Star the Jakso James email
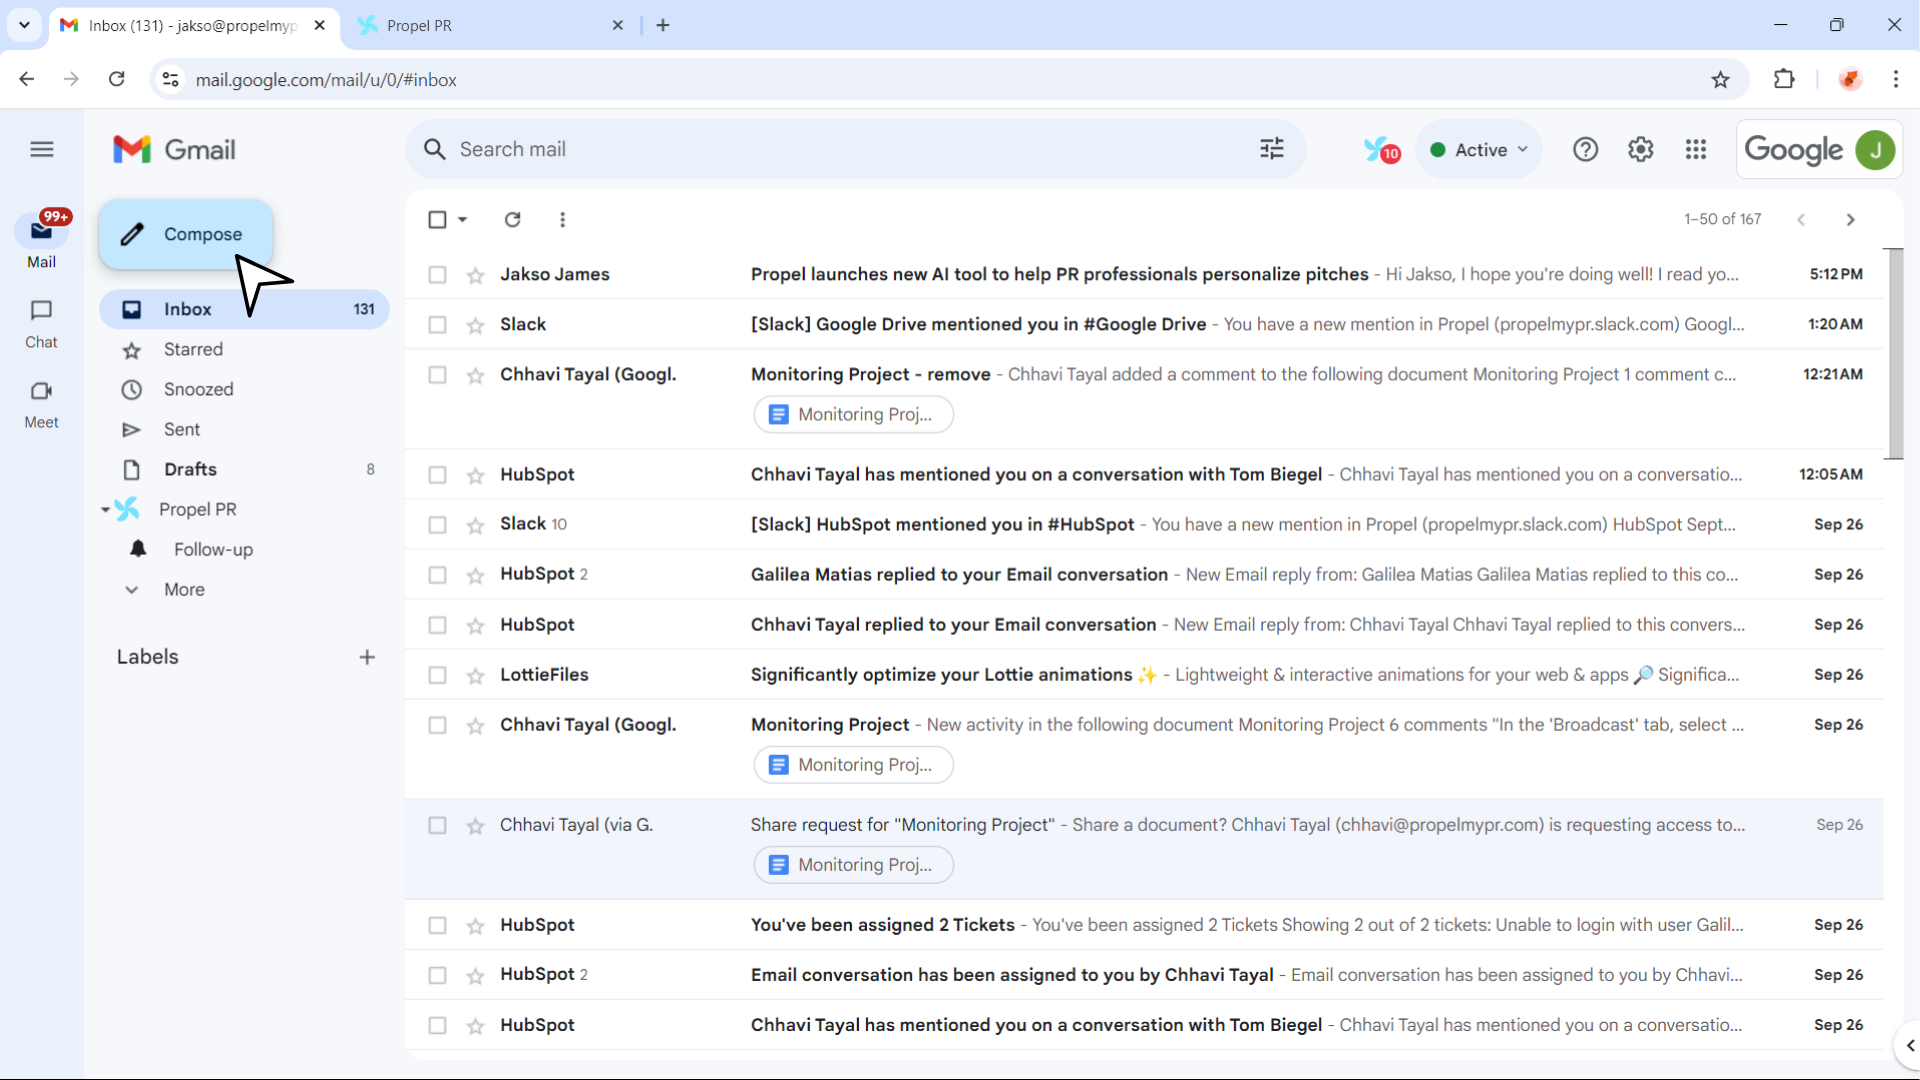Screen dimensions: 1920x1080 [475, 275]
